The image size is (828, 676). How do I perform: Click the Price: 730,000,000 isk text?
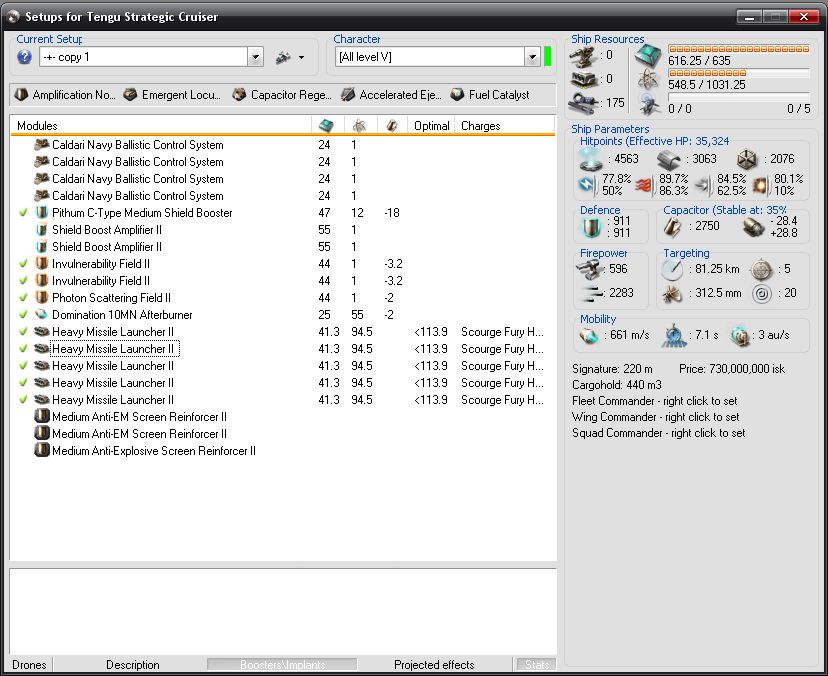(732, 369)
